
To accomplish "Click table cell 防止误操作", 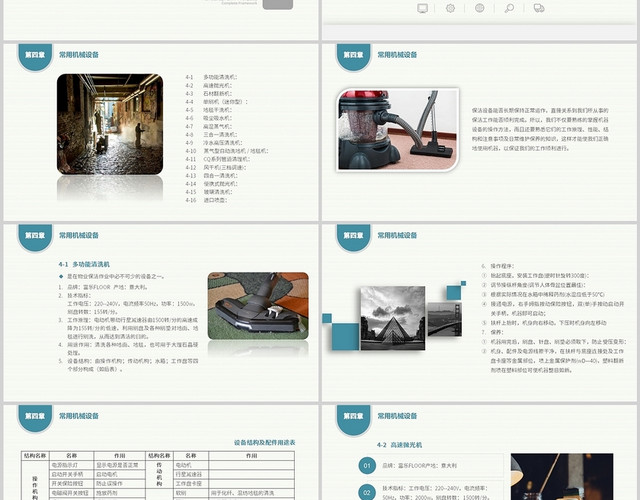I will (x=120, y=483).
